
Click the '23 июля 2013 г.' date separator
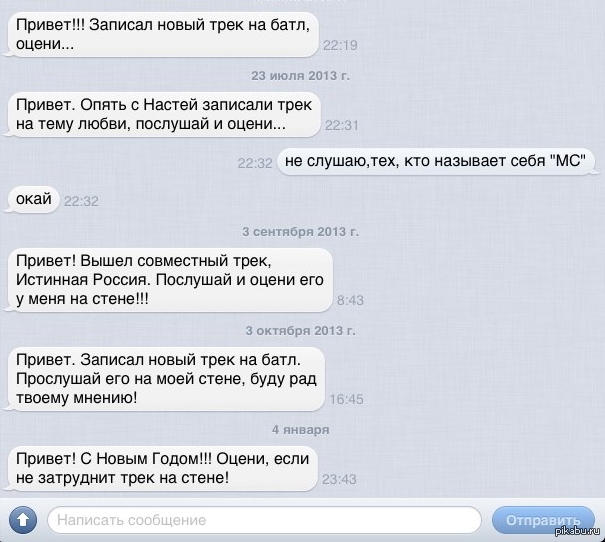301,76
